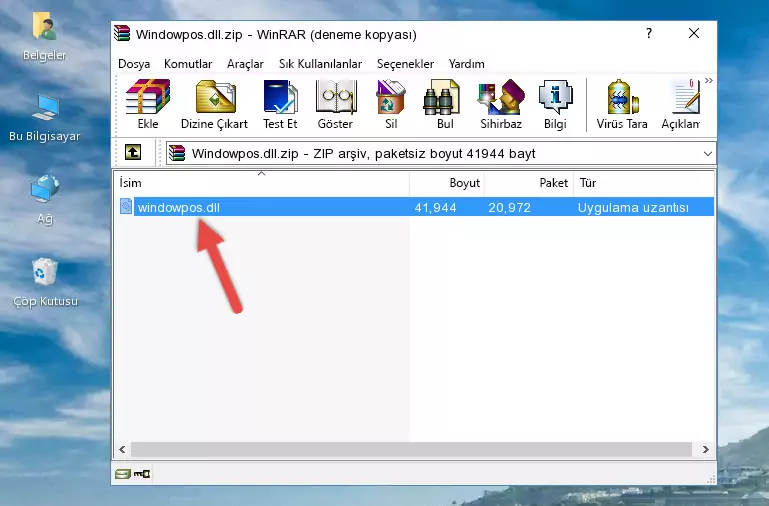Open the address bar path dropdown
The height and width of the screenshot is (506, 769).
(x=707, y=153)
